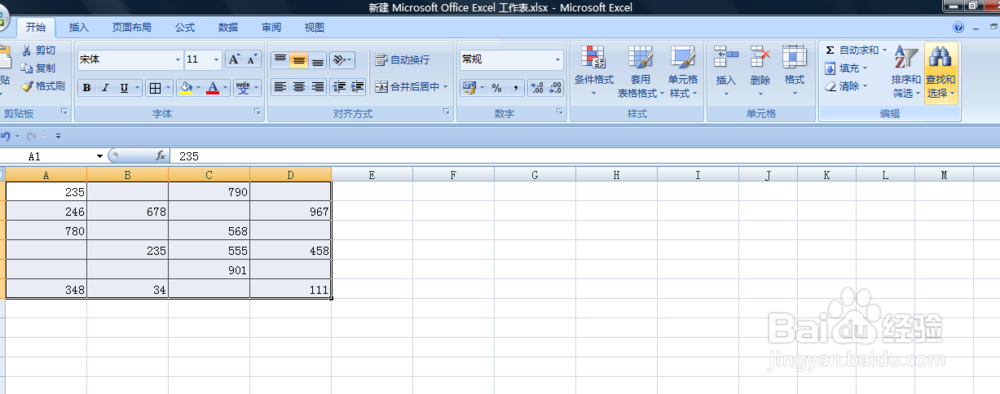Click the Clear (清除) button

pos(846,86)
